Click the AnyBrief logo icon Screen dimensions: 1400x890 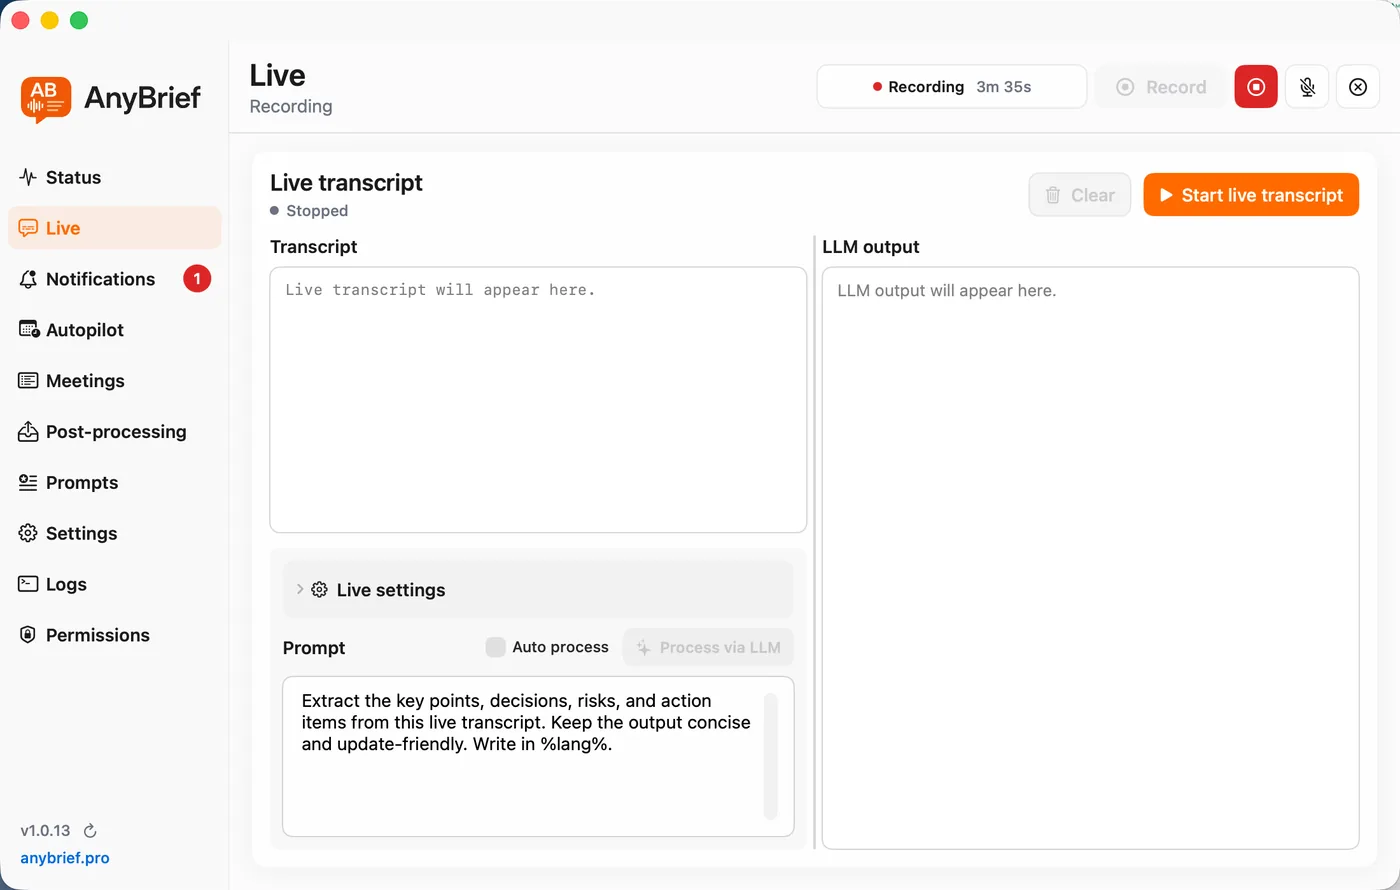pos(46,99)
